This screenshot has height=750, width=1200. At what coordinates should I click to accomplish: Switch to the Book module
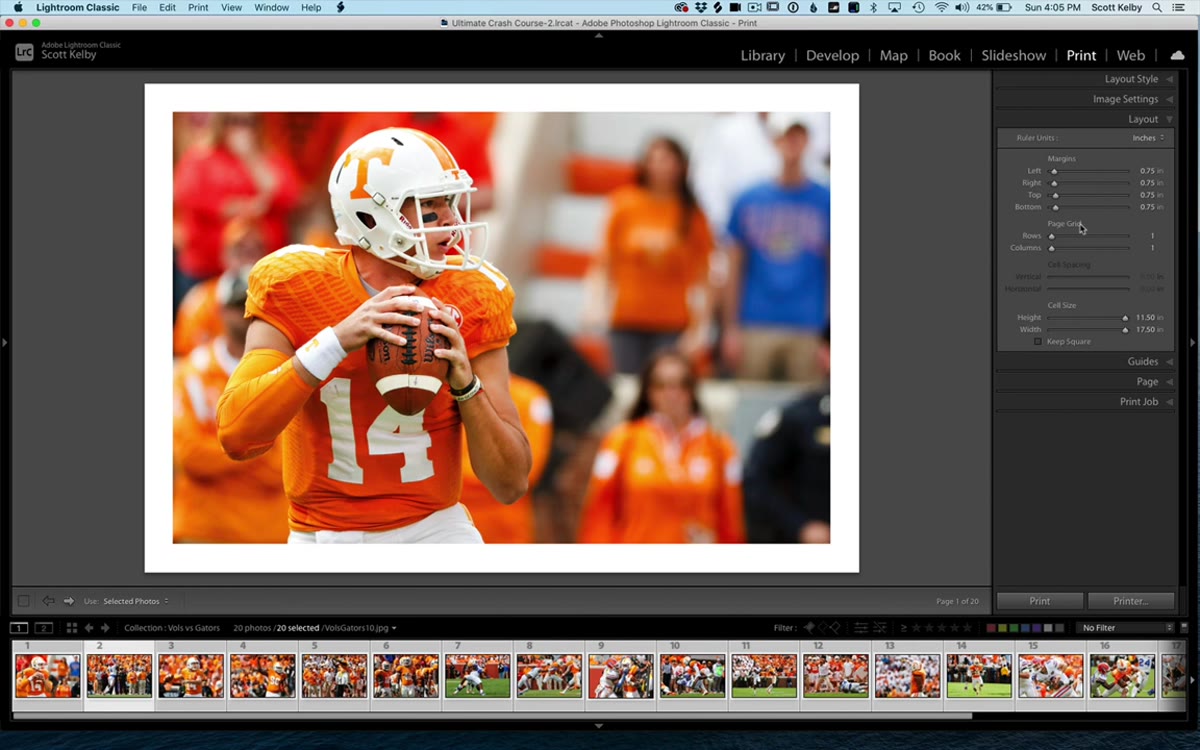pos(944,55)
